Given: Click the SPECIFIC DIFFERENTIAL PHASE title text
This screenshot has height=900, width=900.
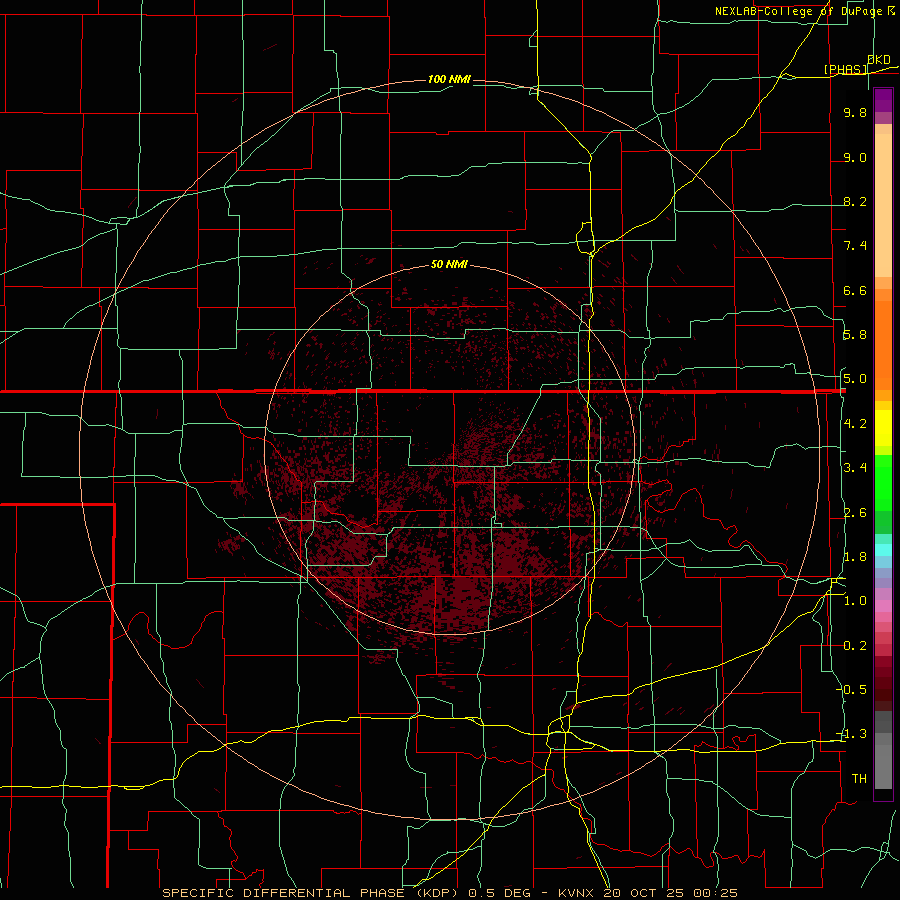Looking at the screenshot, I should point(286,893).
